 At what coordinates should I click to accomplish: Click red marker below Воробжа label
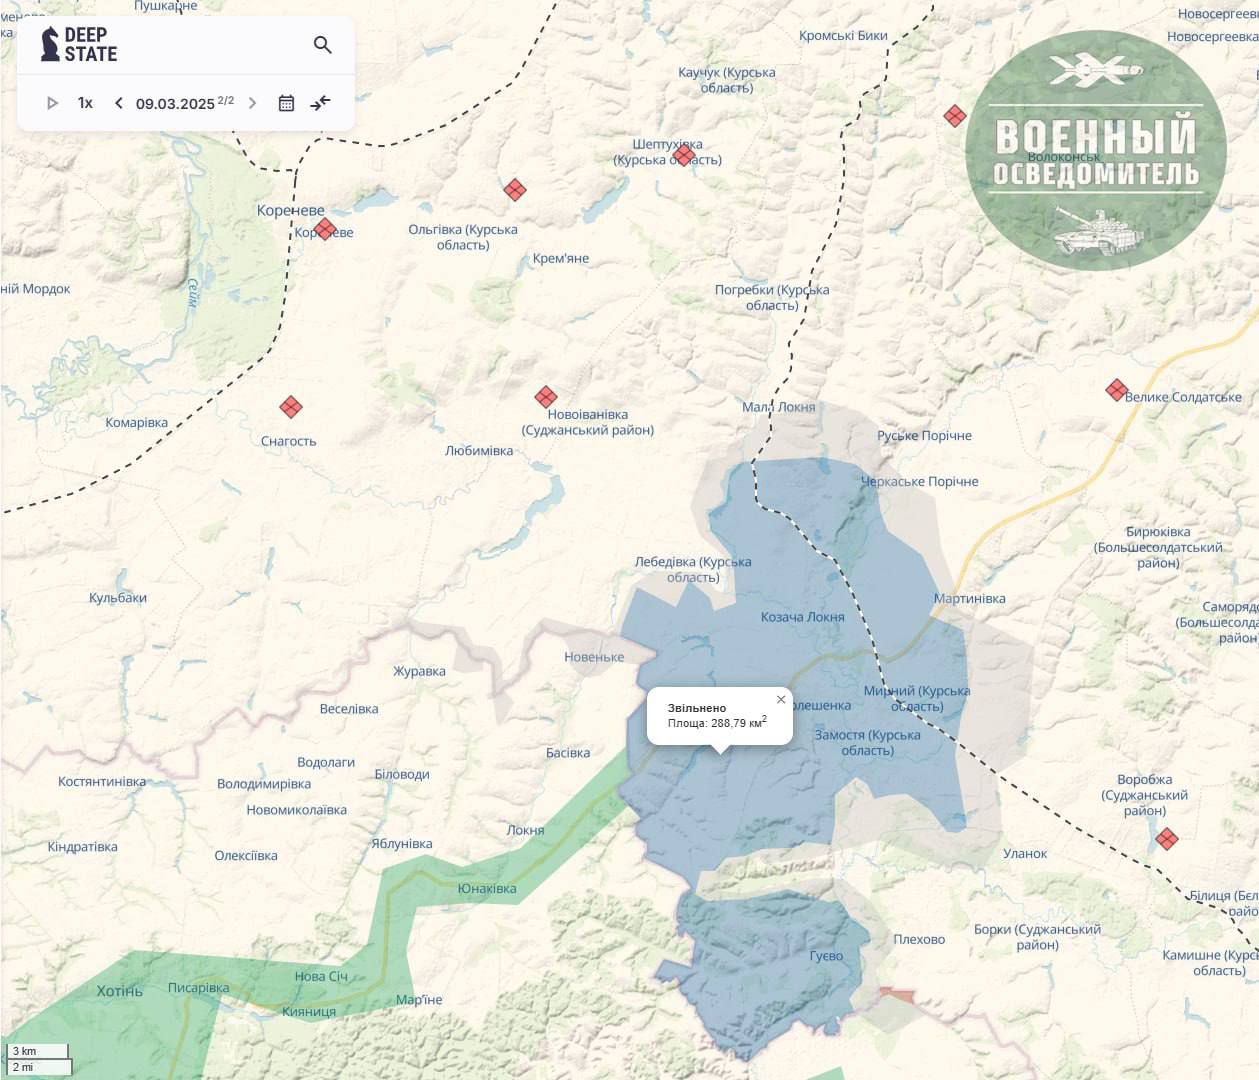(x=1166, y=838)
